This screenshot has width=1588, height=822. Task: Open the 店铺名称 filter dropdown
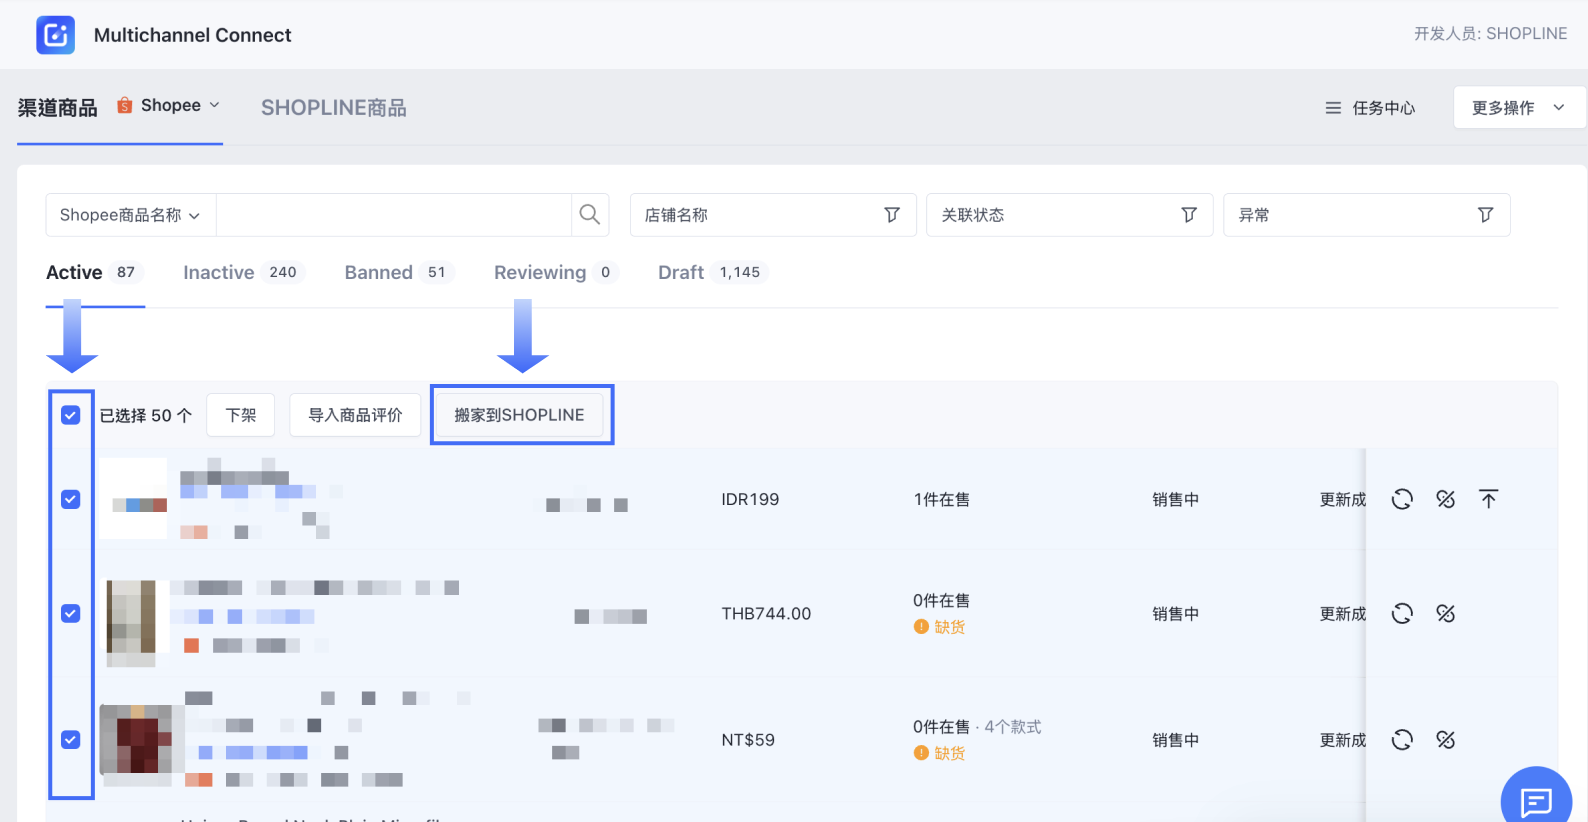pyautogui.click(x=773, y=215)
